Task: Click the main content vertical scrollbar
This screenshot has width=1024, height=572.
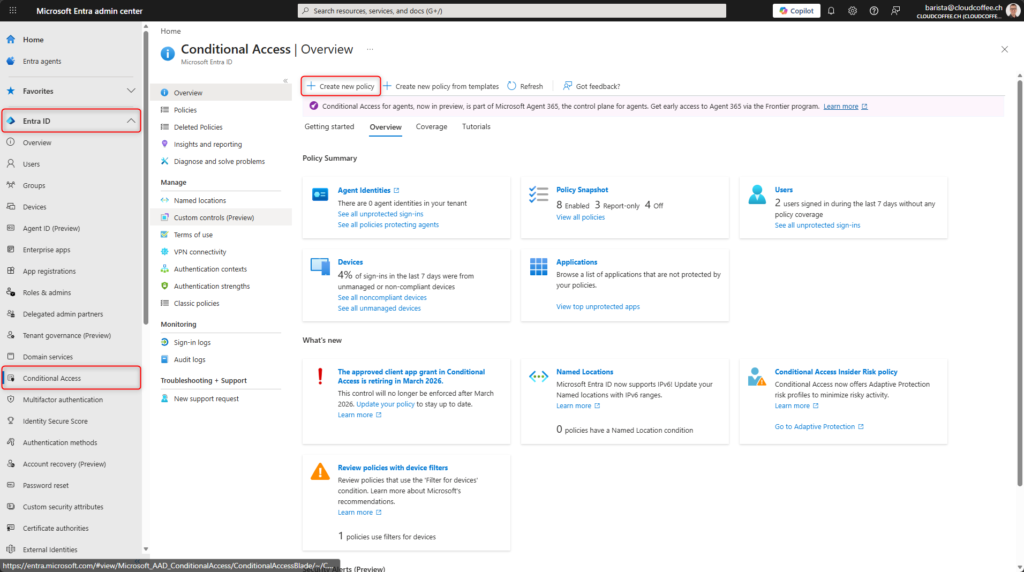Action: pyautogui.click(x=1019, y=281)
